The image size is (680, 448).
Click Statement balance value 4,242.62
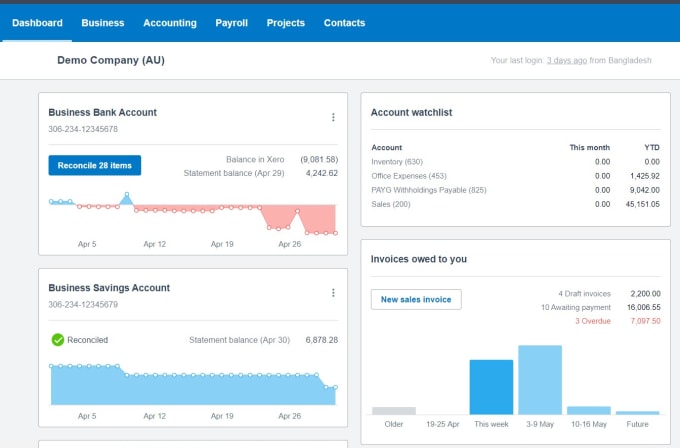point(321,173)
